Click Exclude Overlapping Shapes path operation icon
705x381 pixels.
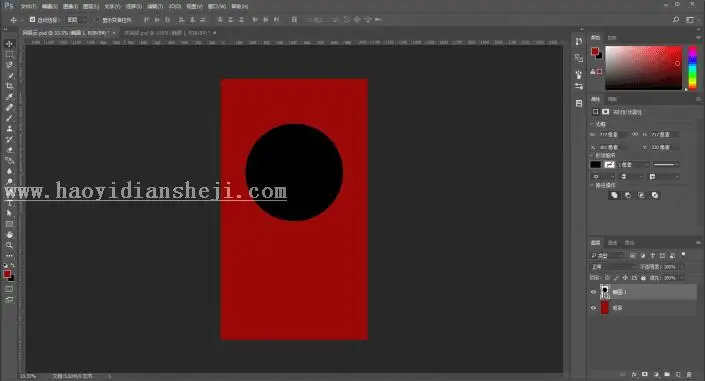click(655, 195)
